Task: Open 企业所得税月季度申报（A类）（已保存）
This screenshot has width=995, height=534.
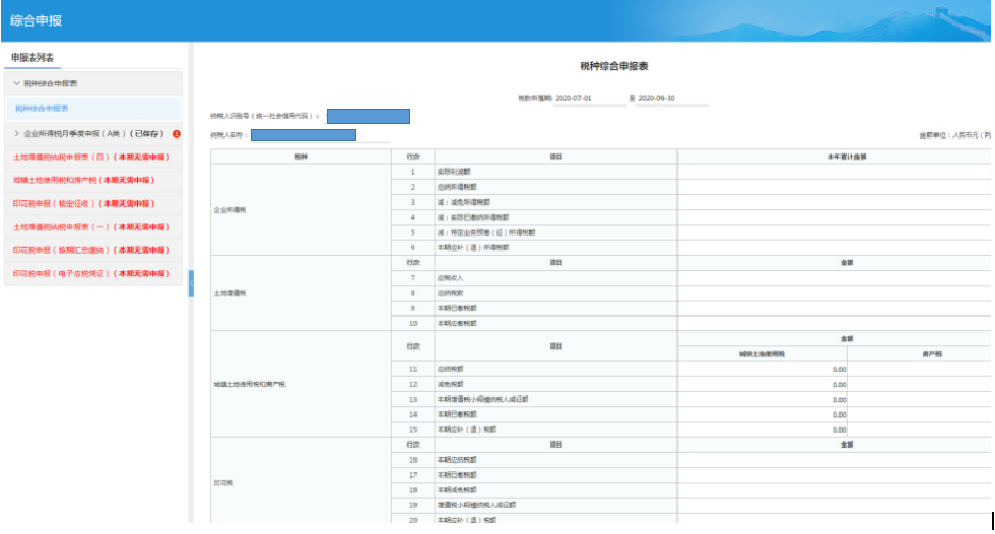Action: point(93,134)
